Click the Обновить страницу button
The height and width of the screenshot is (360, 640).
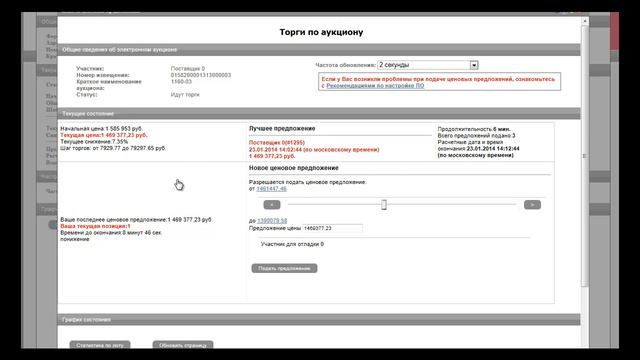point(183,345)
